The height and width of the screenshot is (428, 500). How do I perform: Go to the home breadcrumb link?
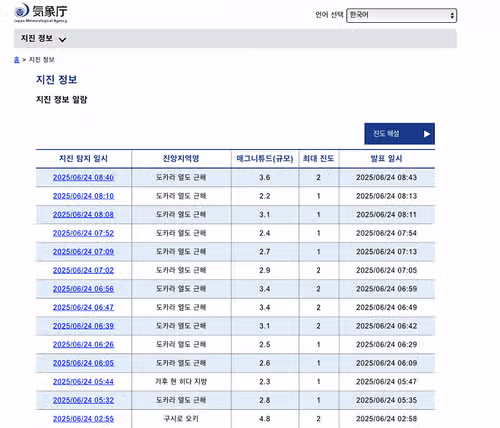click(x=17, y=60)
